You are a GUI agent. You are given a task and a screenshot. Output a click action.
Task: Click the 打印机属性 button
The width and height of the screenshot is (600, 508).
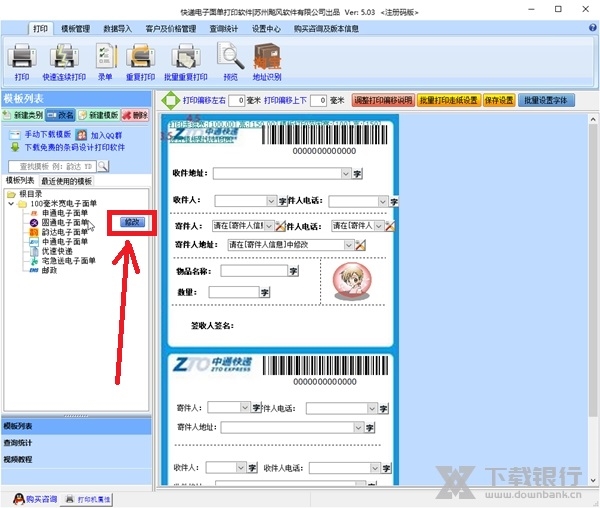88,499
